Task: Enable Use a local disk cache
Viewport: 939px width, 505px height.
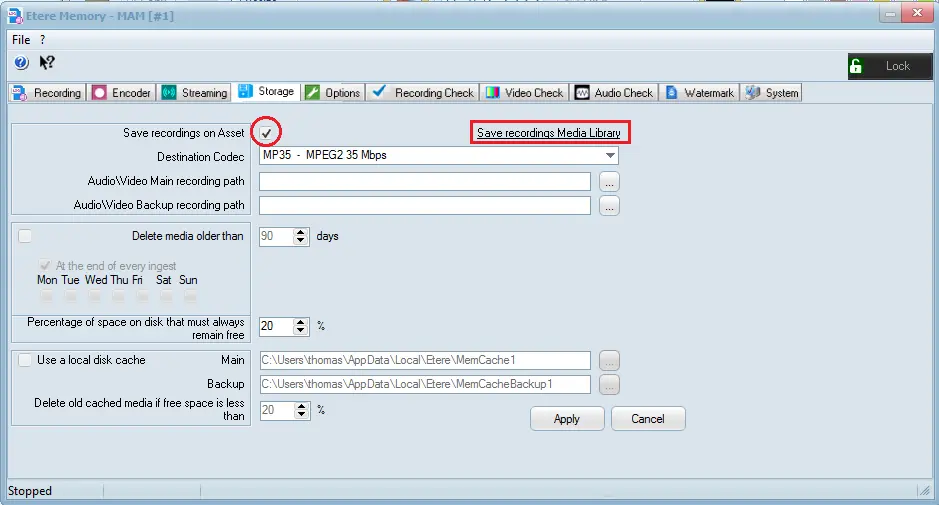Action: (x=25, y=360)
